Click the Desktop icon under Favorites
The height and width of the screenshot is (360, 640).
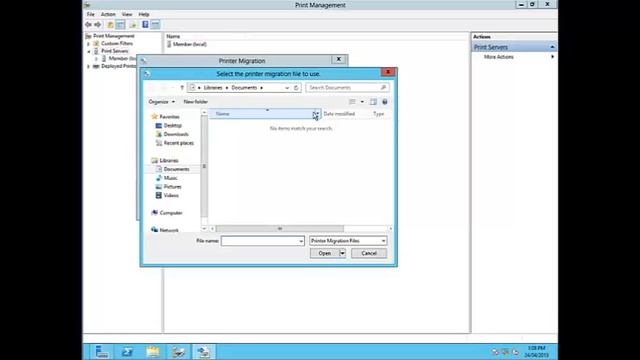[159, 125]
